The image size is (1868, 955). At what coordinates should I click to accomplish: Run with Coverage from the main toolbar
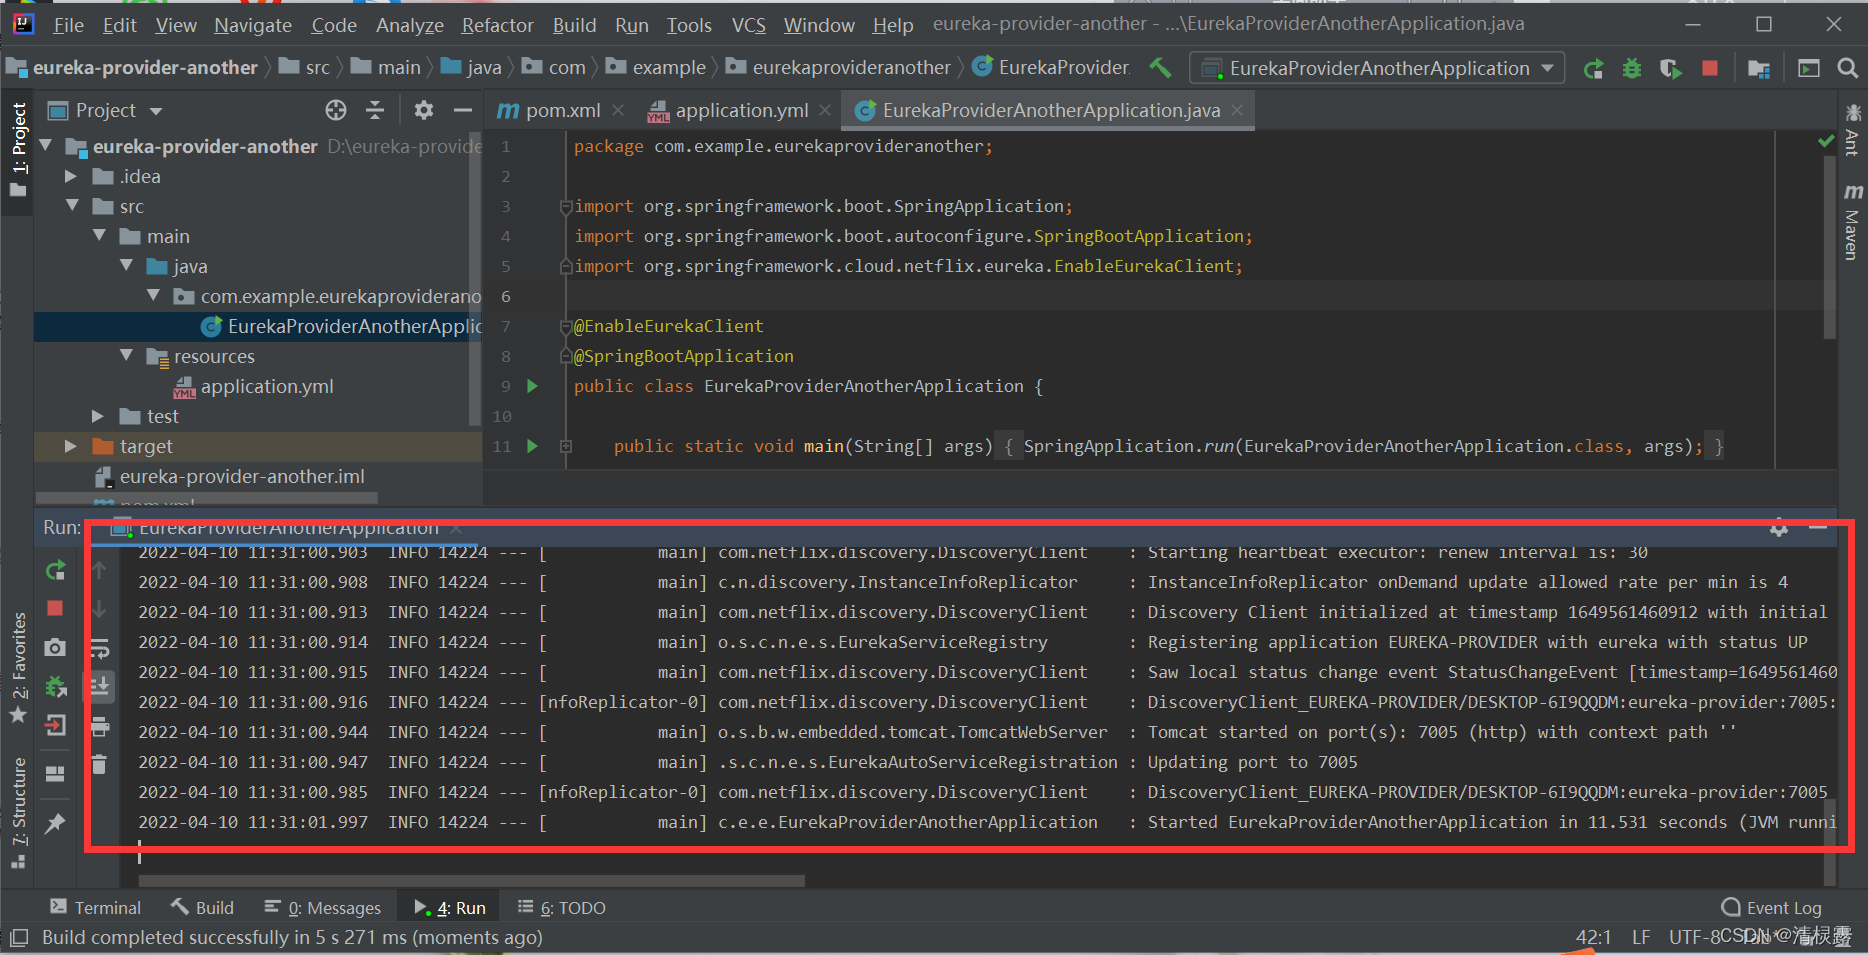point(1671,68)
